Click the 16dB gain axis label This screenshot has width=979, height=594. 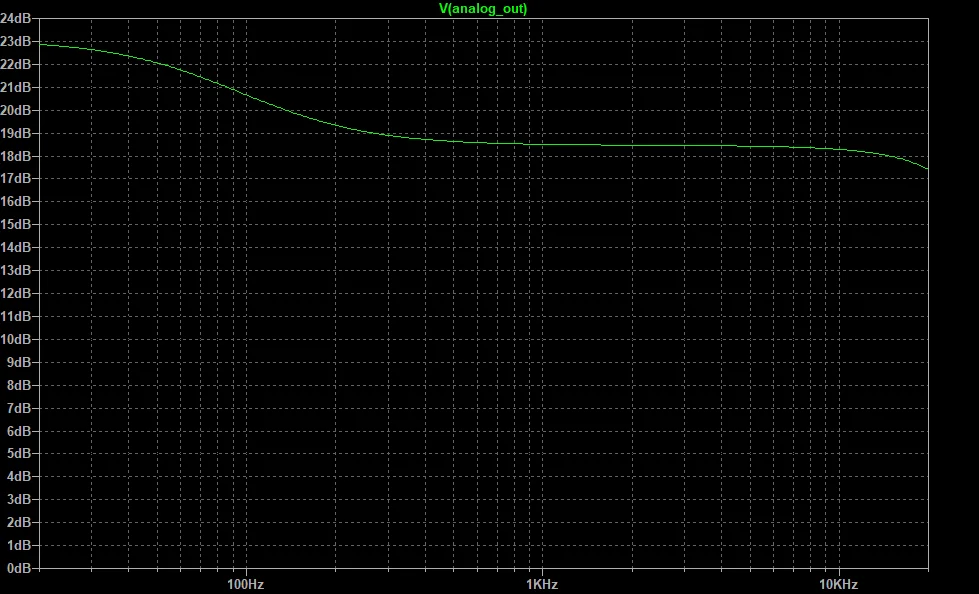(x=16, y=202)
